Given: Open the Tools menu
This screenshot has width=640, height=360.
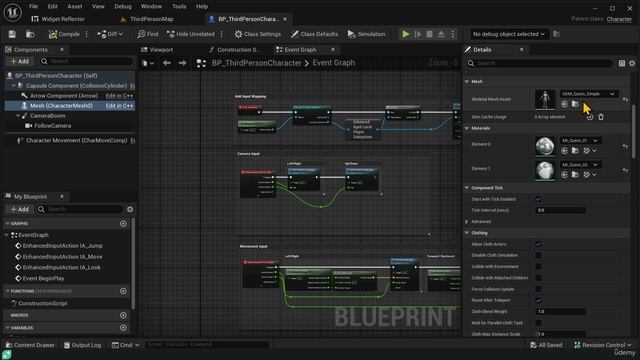Looking at the screenshot, I should click(x=179, y=7).
